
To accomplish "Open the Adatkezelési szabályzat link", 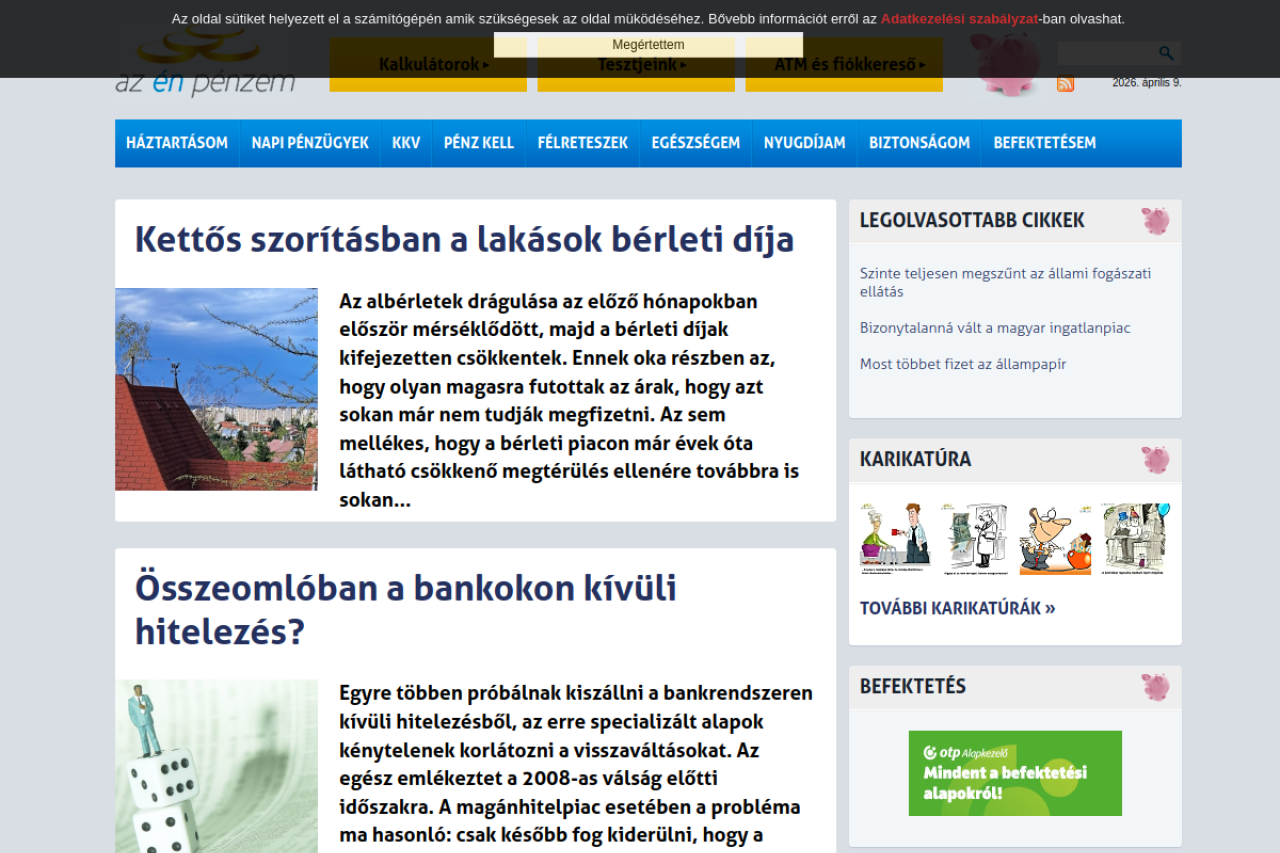I will click(x=959, y=19).
